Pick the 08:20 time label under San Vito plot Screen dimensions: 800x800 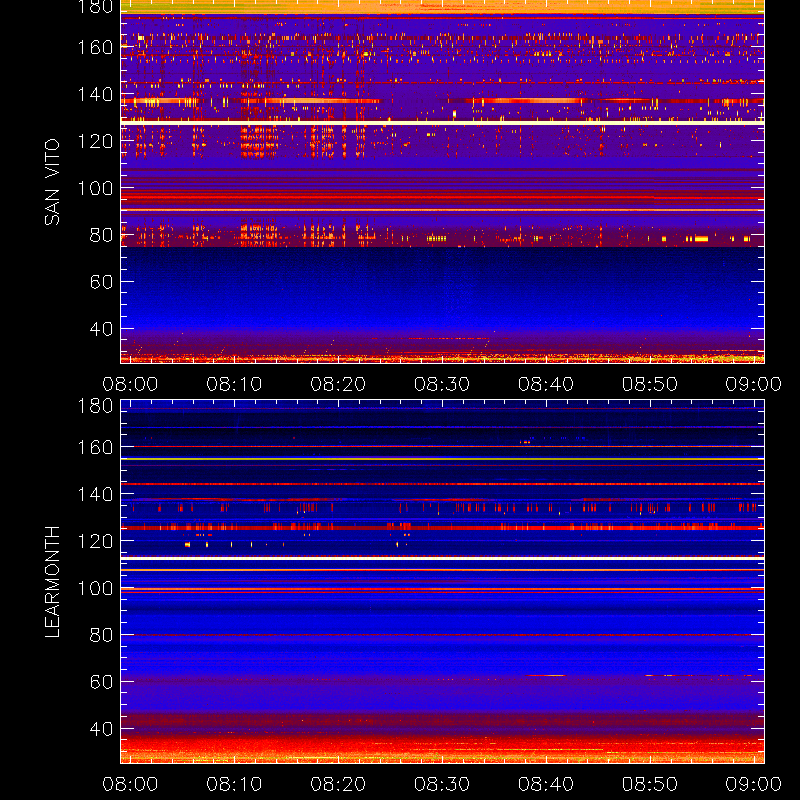coord(338,384)
